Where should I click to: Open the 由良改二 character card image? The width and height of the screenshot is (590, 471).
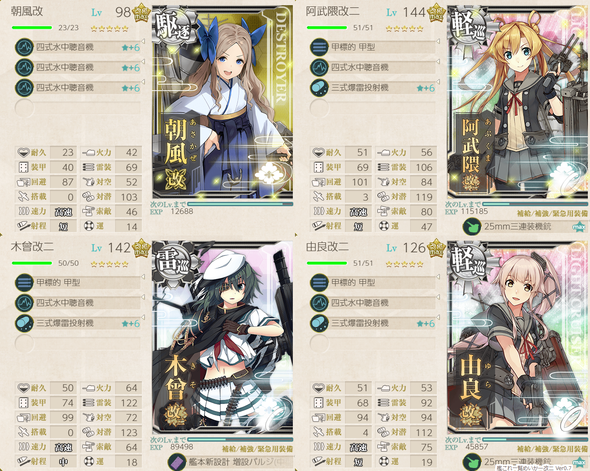pos(518,338)
